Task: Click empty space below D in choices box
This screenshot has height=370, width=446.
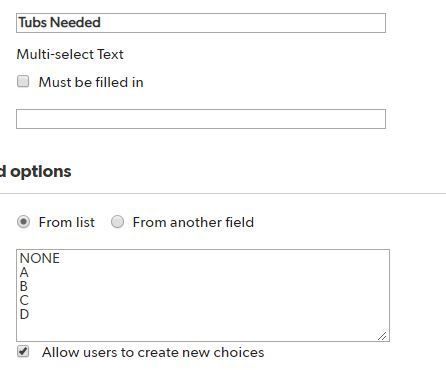Action: (x=200, y=330)
